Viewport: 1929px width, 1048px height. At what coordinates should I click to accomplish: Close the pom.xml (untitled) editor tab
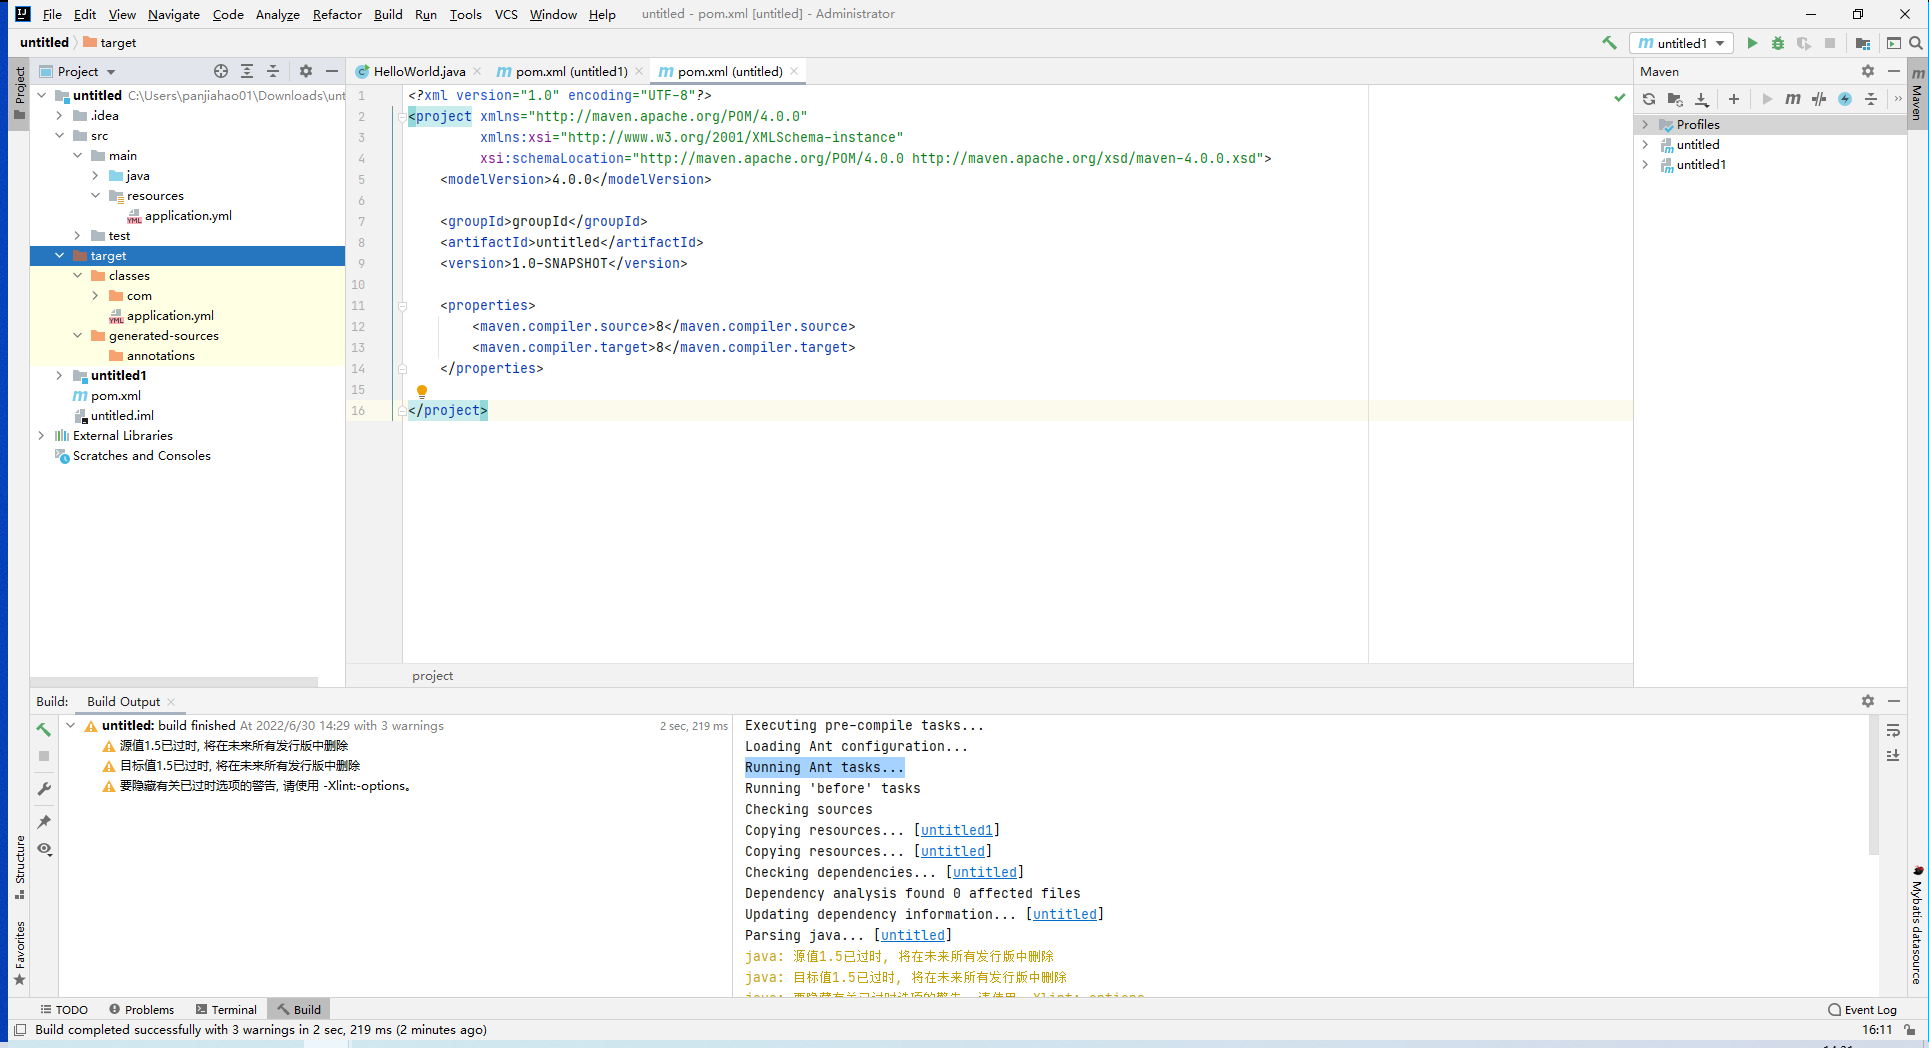pyautogui.click(x=794, y=71)
